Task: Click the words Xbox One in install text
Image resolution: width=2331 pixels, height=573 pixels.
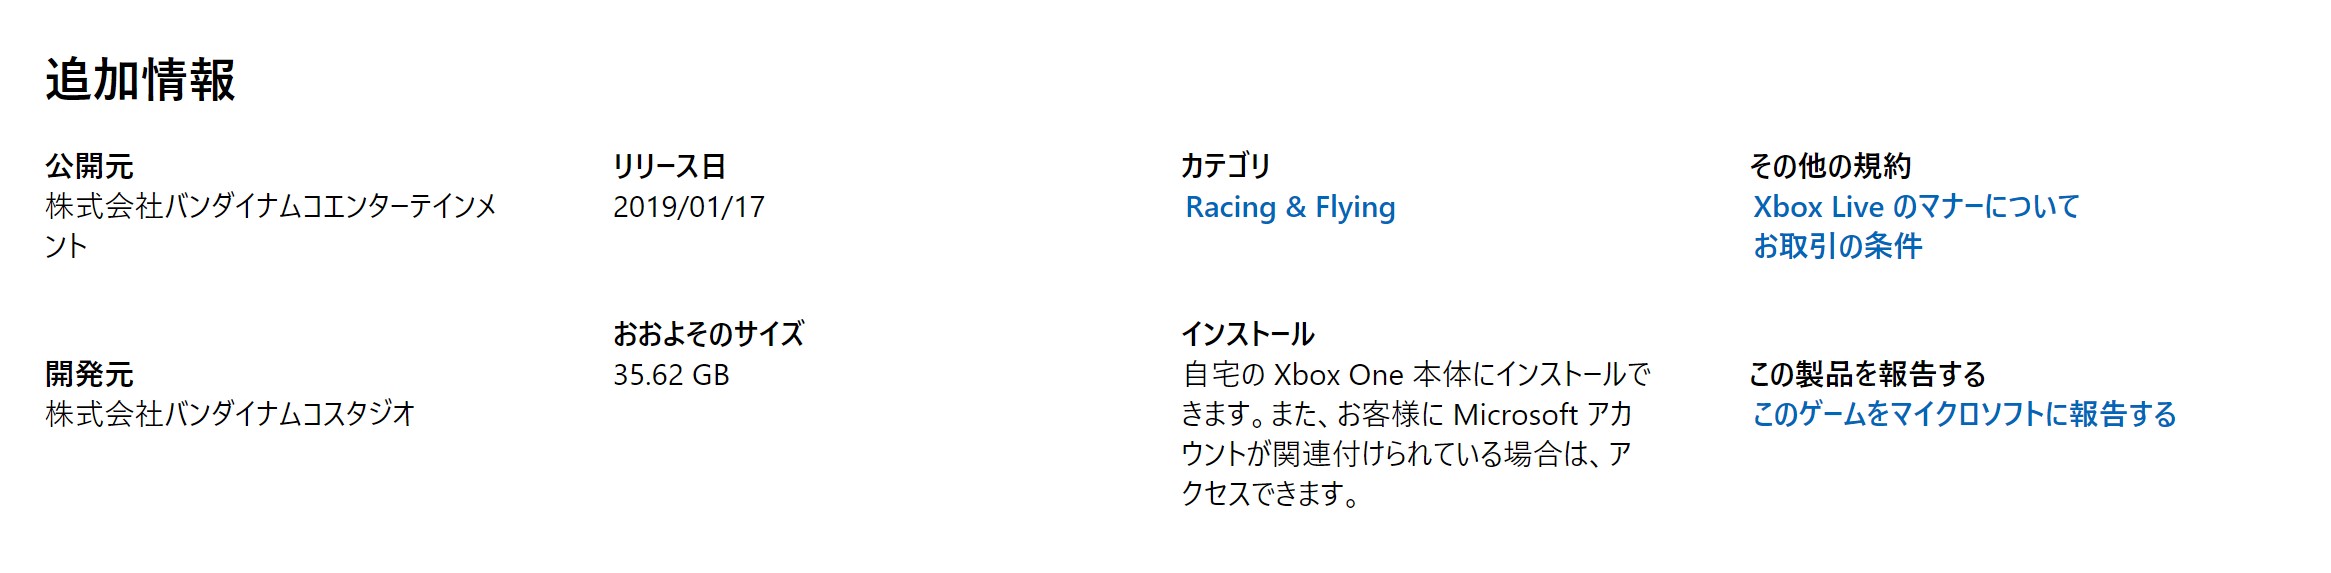Action: pos(1338,375)
